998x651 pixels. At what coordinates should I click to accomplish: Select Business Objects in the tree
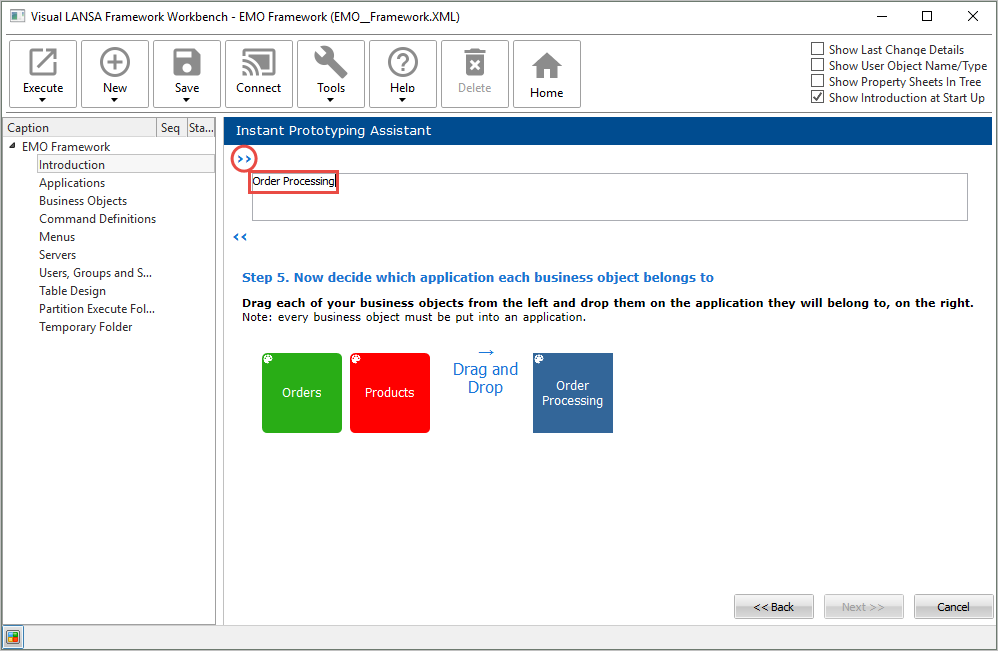pyautogui.click(x=83, y=200)
